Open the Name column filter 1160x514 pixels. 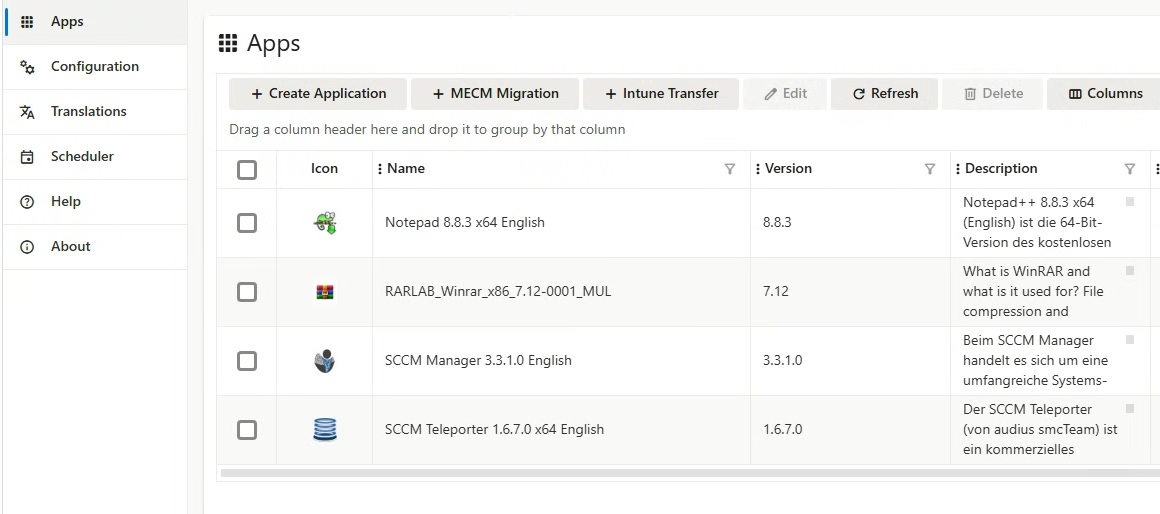click(x=729, y=169)
